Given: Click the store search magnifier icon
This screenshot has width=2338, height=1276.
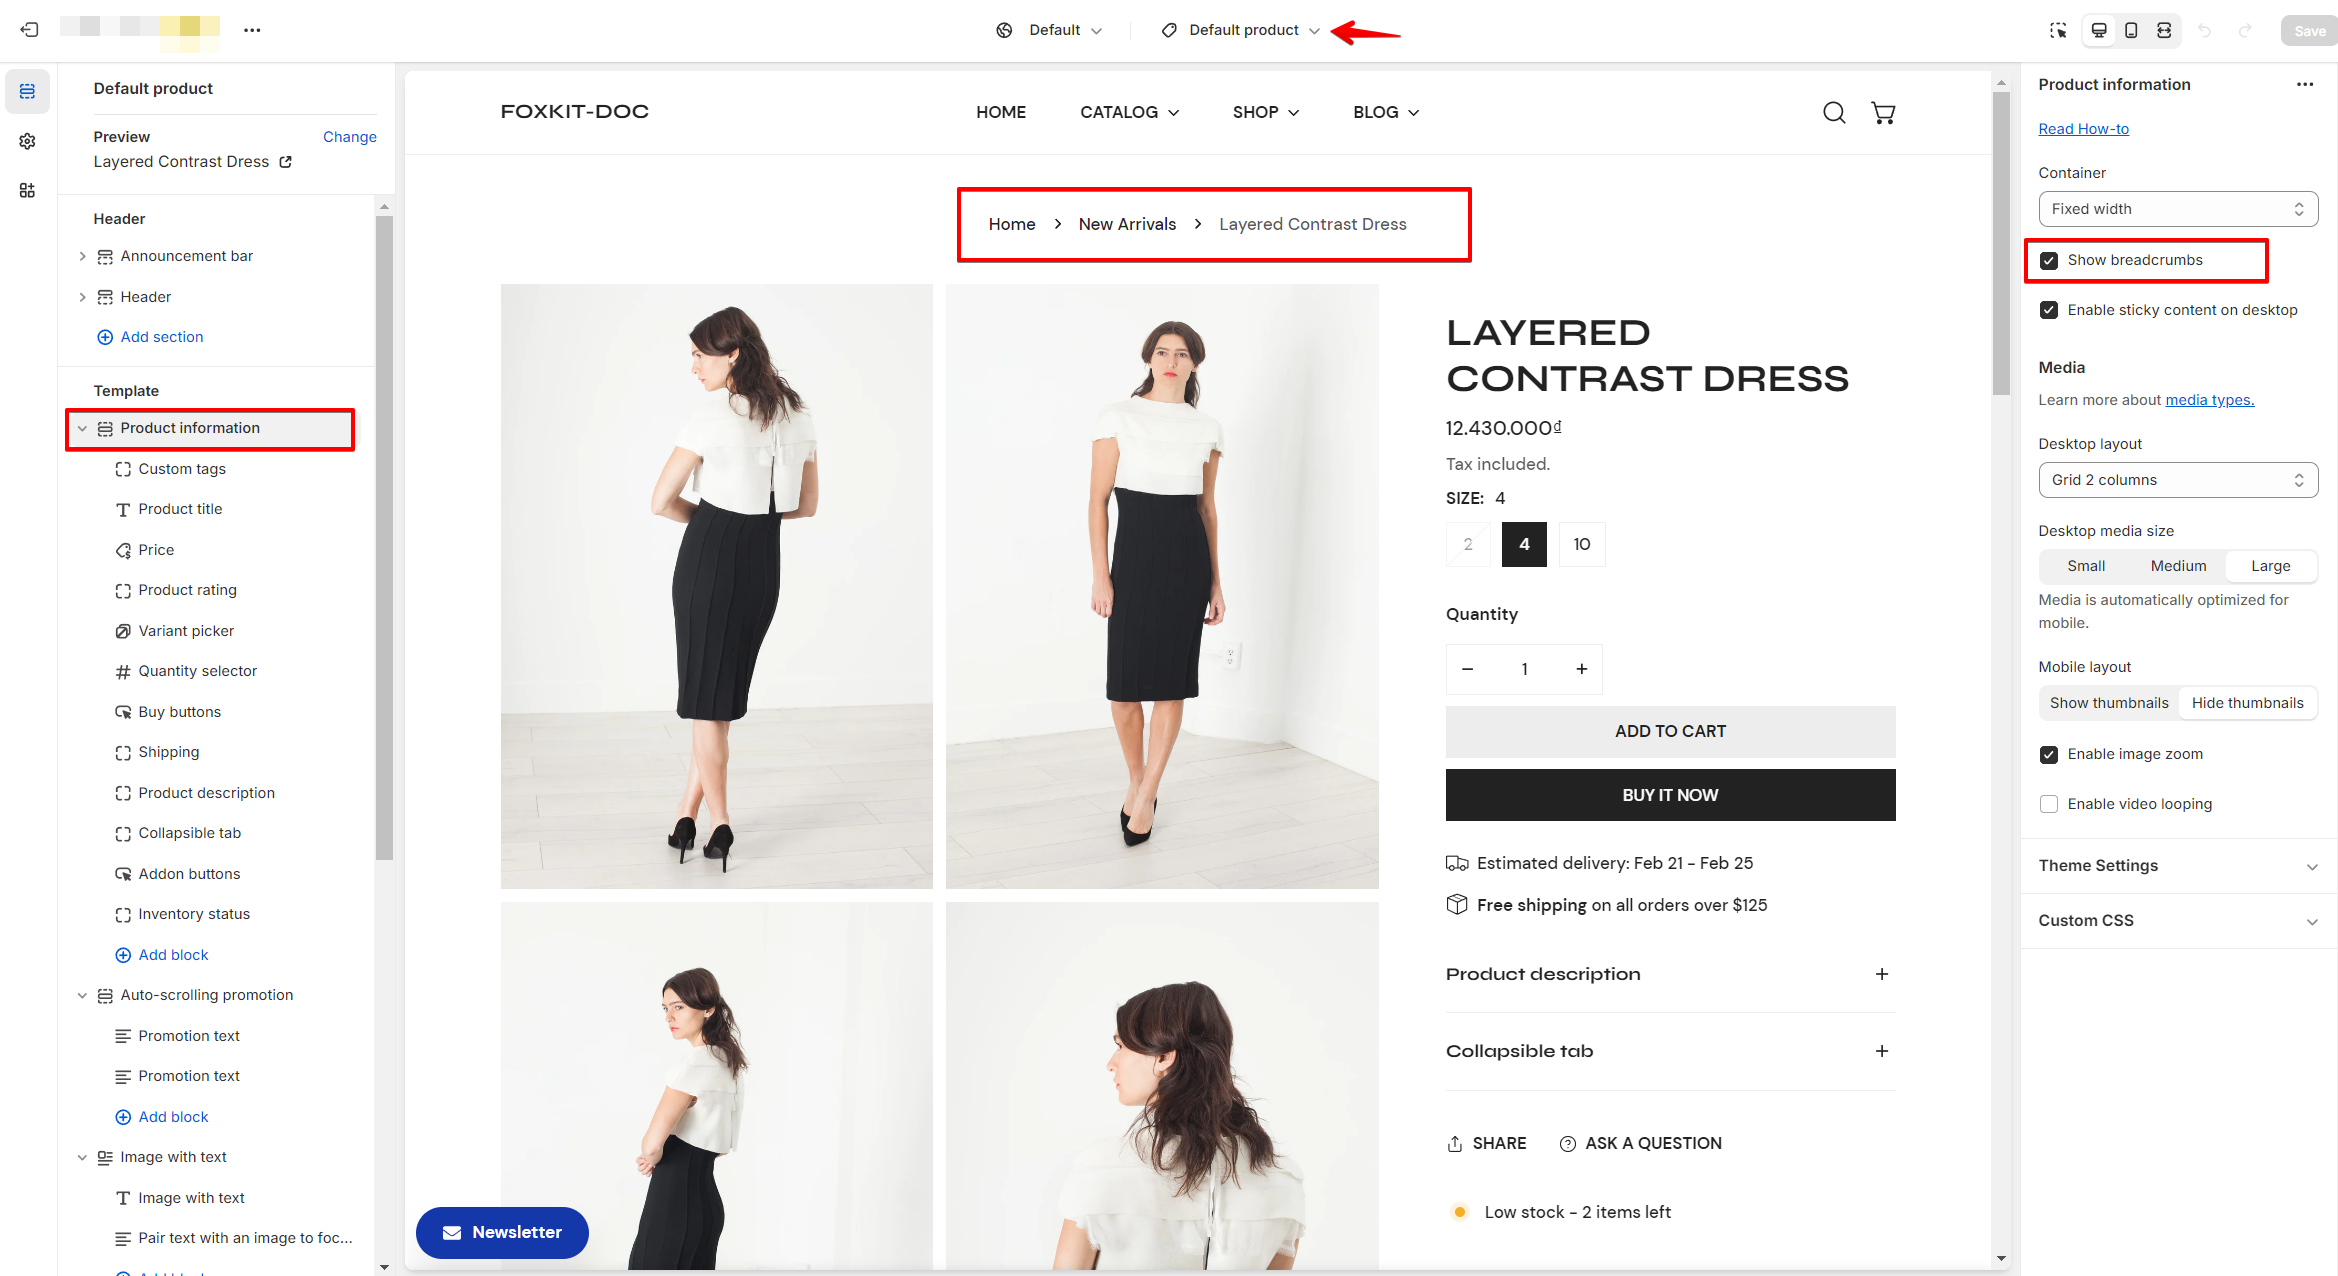Looking at the screenshot, I should click(1833, 112).
